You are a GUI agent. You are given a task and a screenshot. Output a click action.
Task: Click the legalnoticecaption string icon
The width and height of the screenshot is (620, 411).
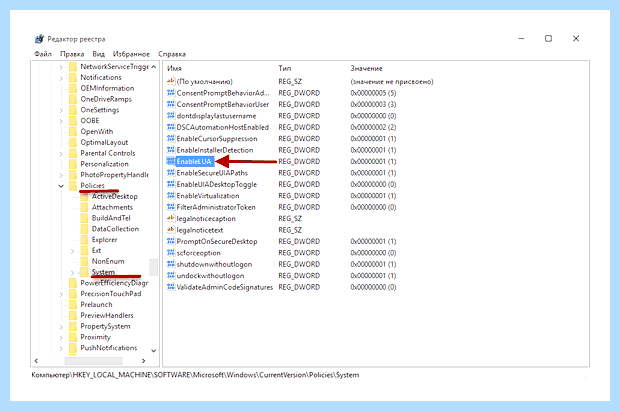171,218
